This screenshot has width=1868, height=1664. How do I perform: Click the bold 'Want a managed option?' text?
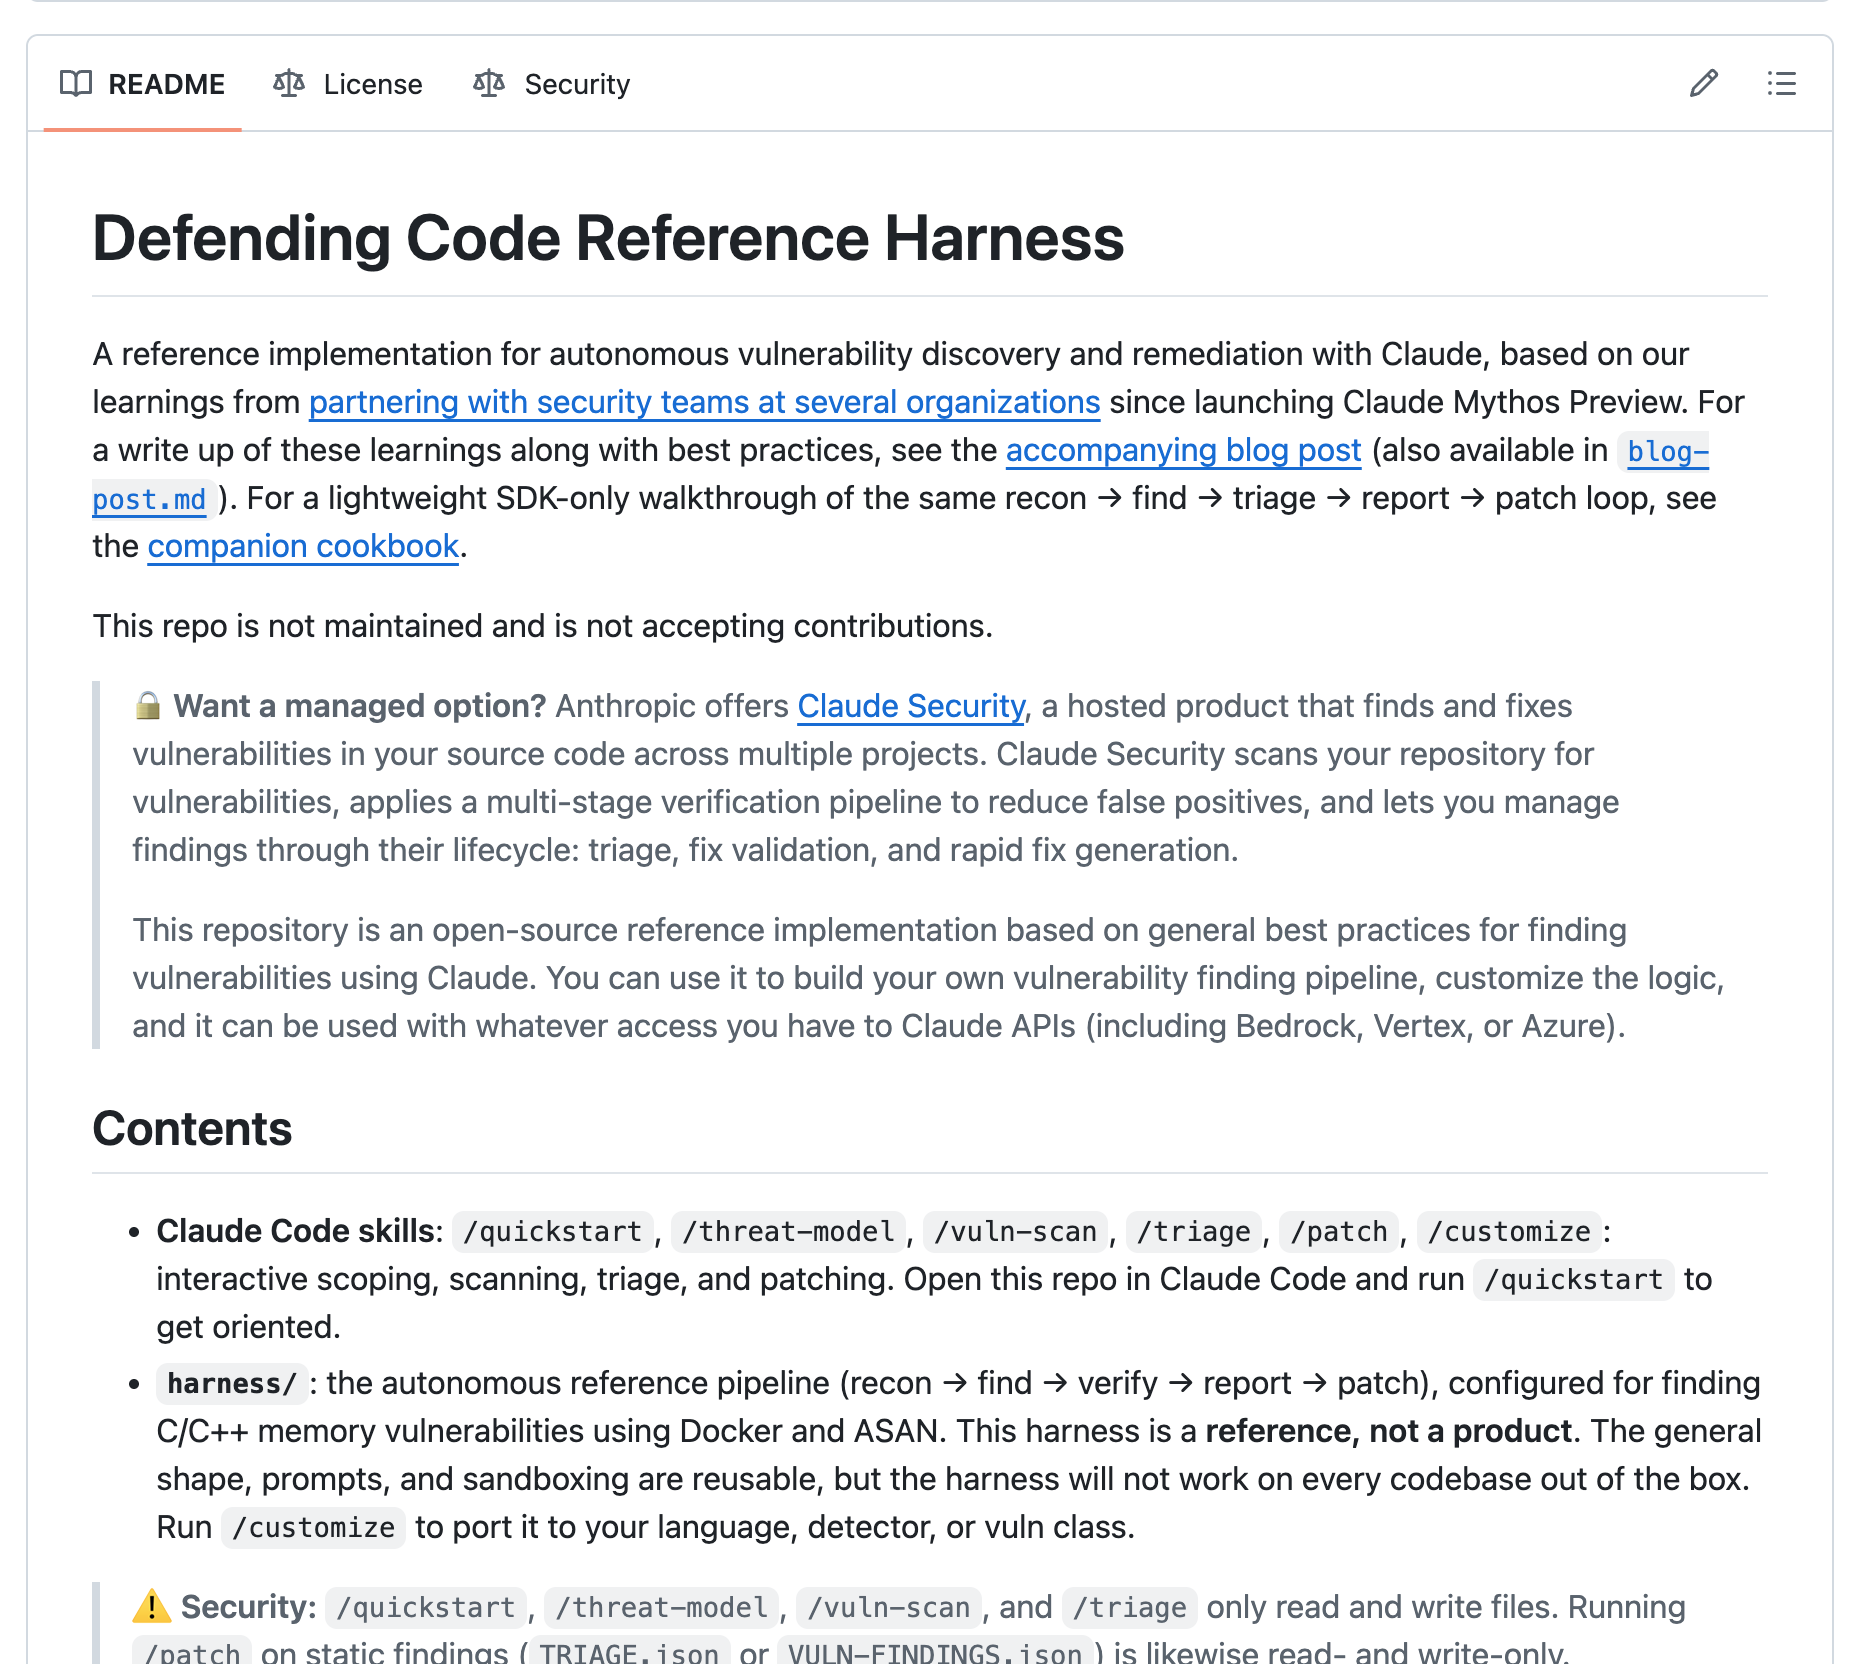(360, 706)
